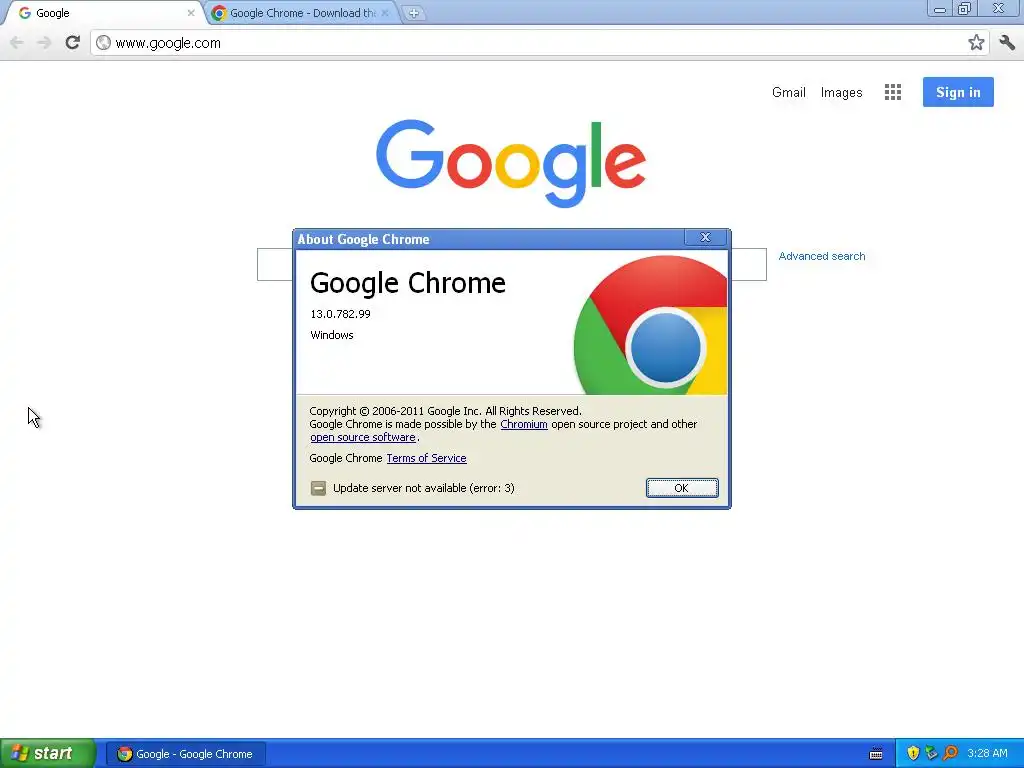Image resolution: width=1024 pixels, height=768 pixels.
Task: Open Advanced search
Action: 822,256
